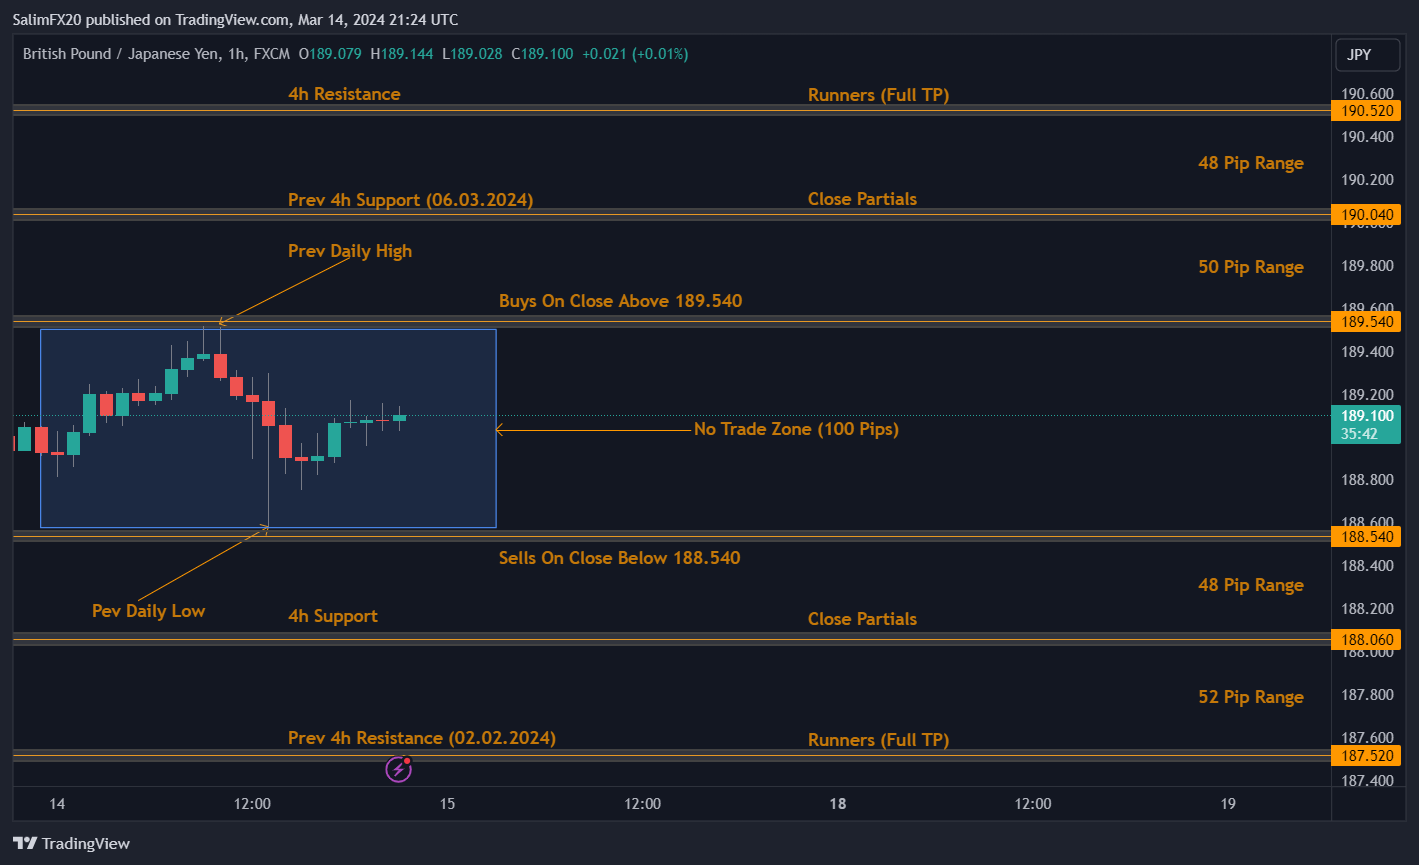Screen dimensions: 1419x865
Task: Click the economic event lightning icon
Action: (x=398, y=769)
